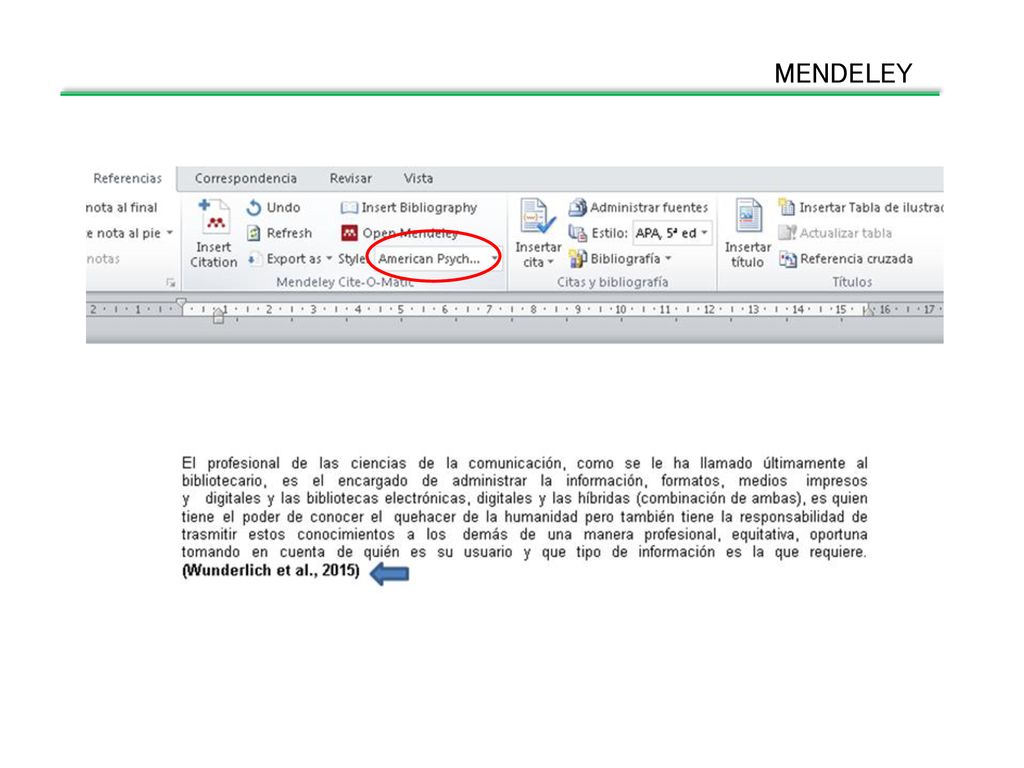Click the Undo arrow icon
The image size is (1024, 768).
tap(253, 208)
